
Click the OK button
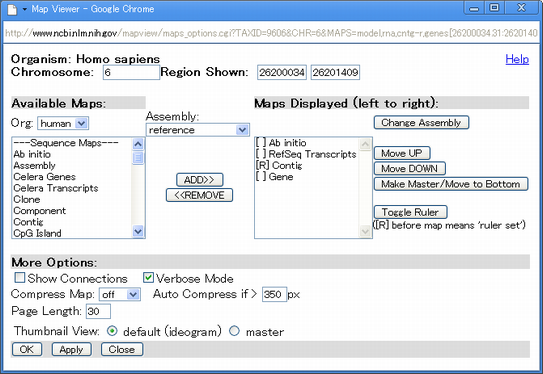[27, 349]
